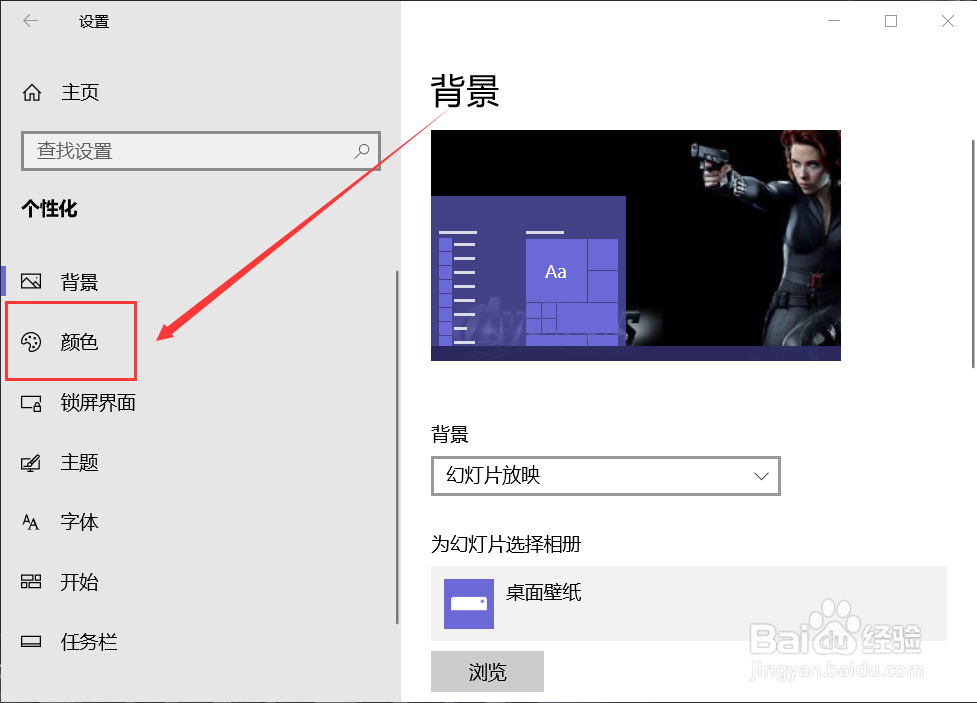Click the 字体 font icon
This screenshot has height=703, width=977.
(31, 522)
